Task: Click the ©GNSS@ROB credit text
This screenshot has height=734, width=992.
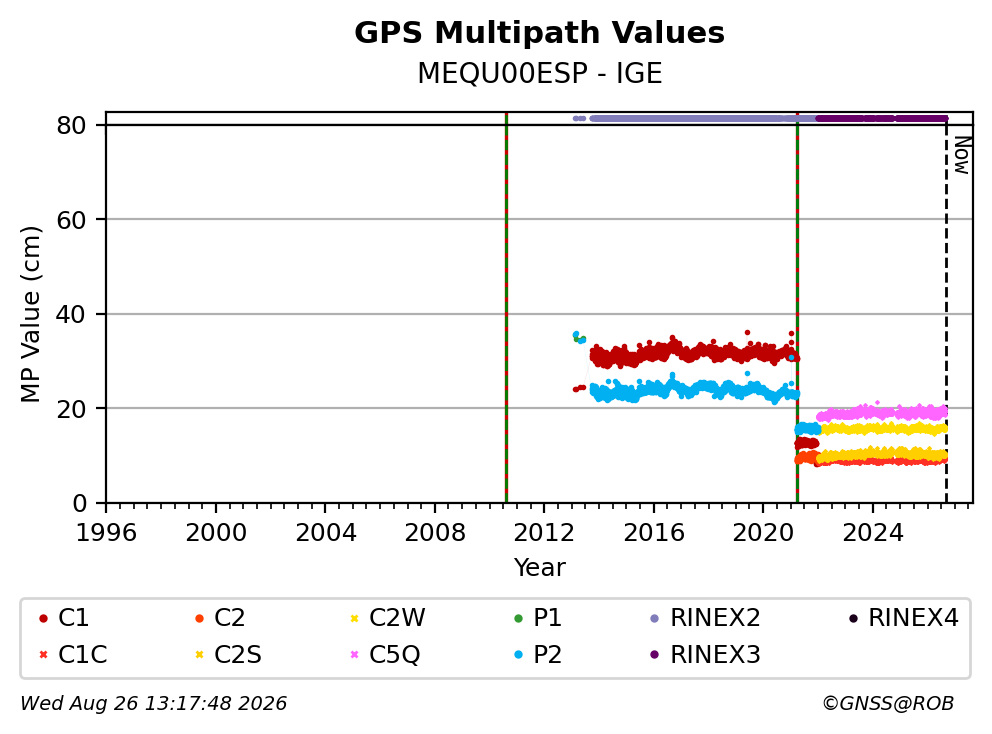Action: point(888,704)
